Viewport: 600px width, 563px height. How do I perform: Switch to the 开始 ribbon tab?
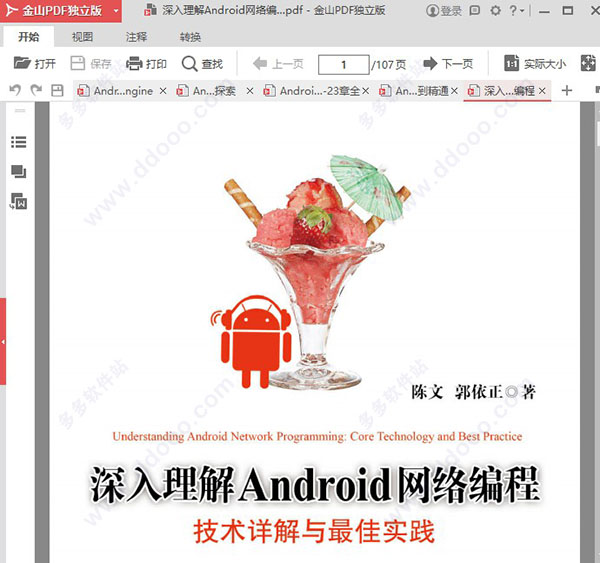(29, 37)
